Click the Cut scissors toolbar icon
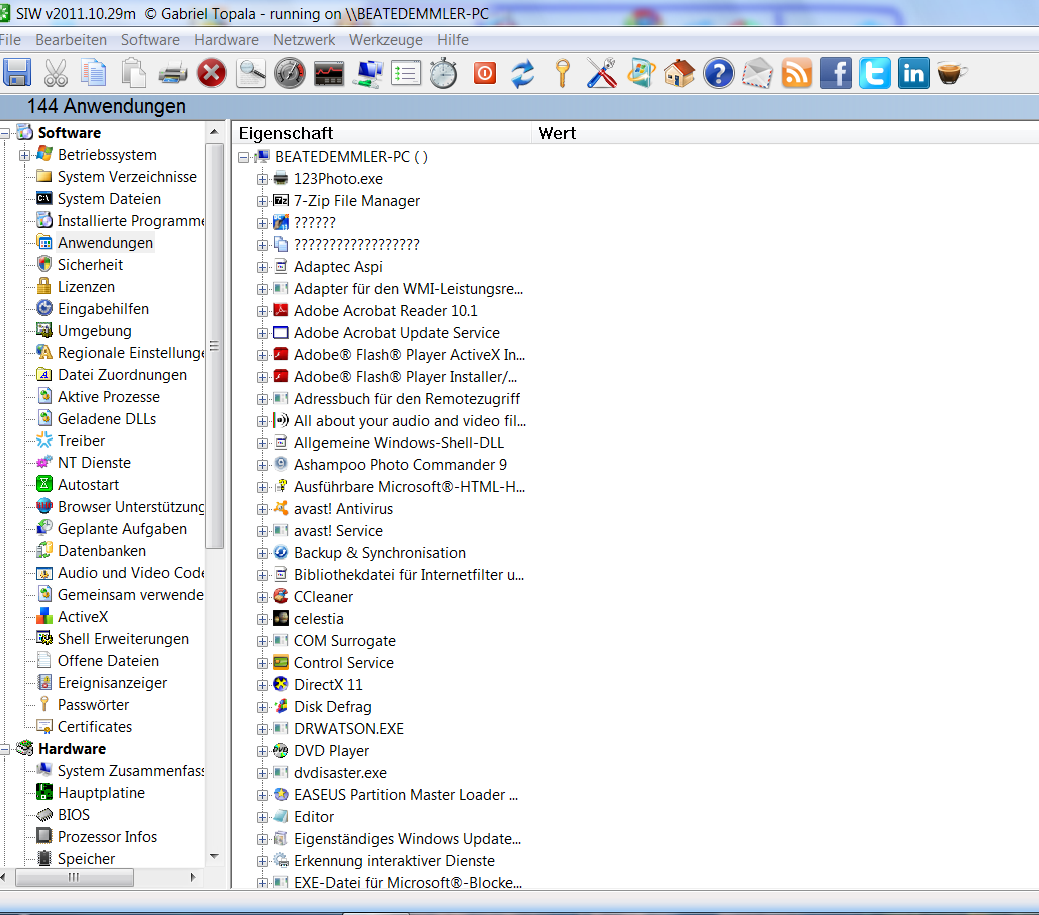1039x915 pixels. tap(56, 73)
